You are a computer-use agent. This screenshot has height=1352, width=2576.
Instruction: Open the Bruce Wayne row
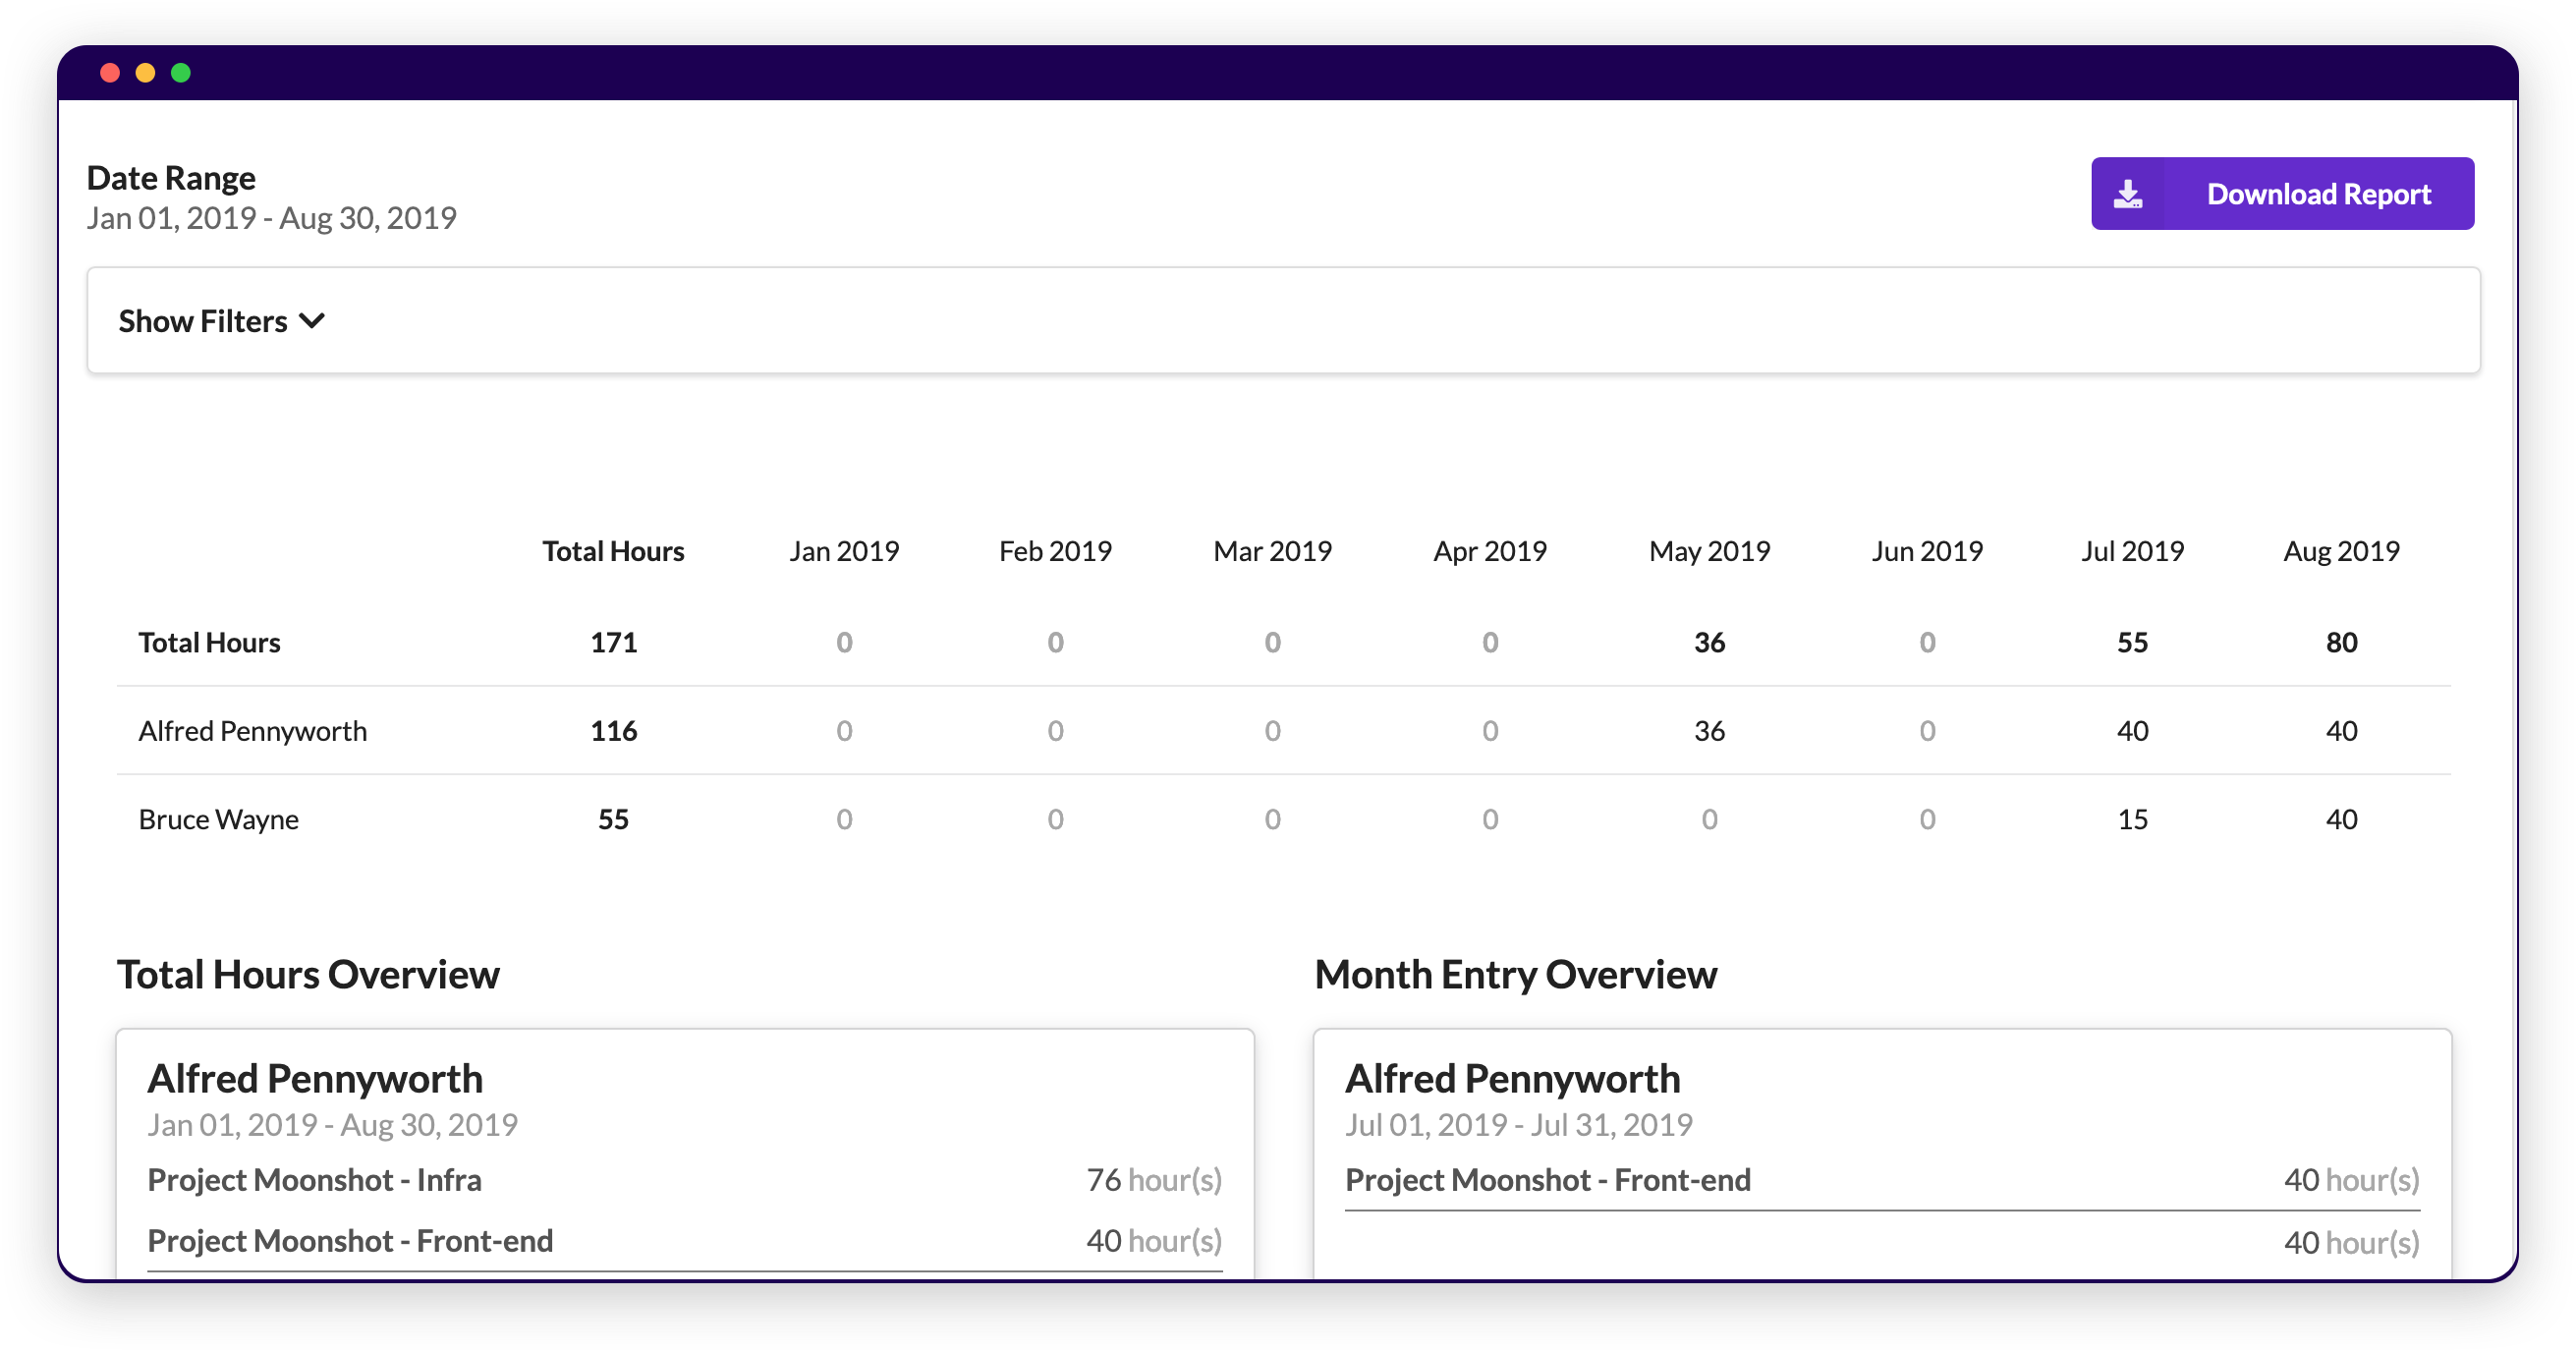(x=218, y=820)
